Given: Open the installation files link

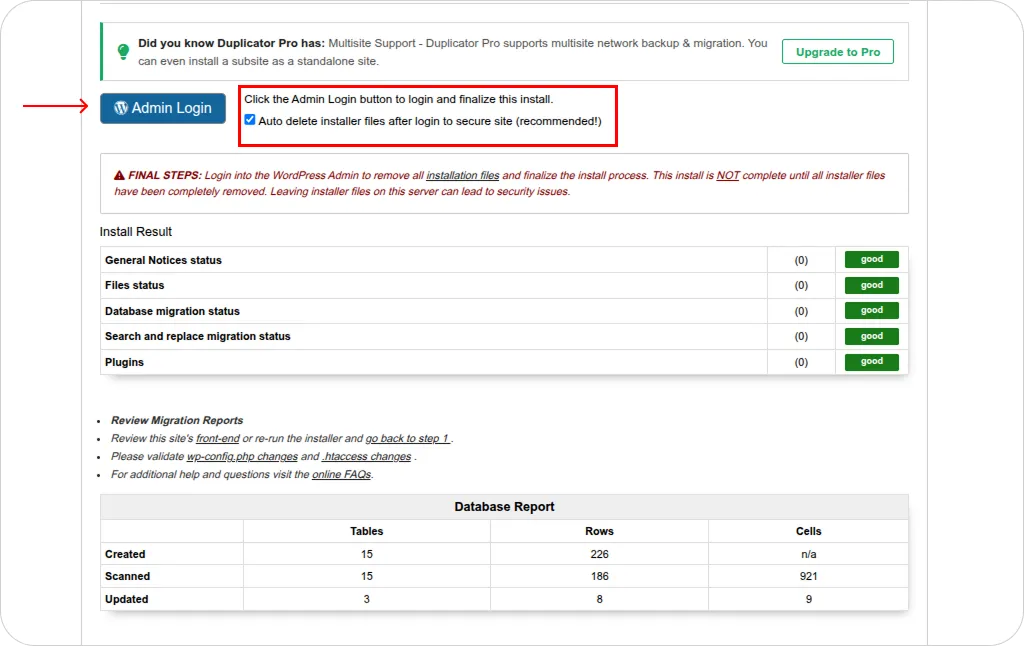Looking at the screenshot, I should point(462,175).
